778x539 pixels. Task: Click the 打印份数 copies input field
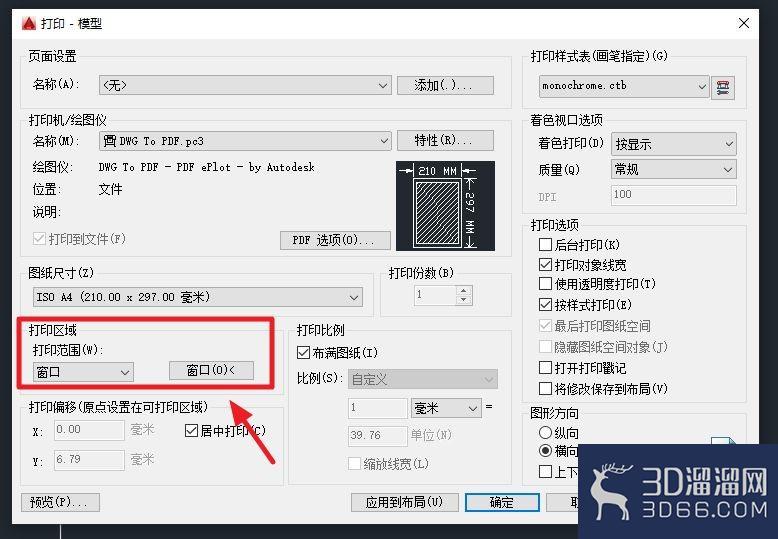tap(435, 295)
